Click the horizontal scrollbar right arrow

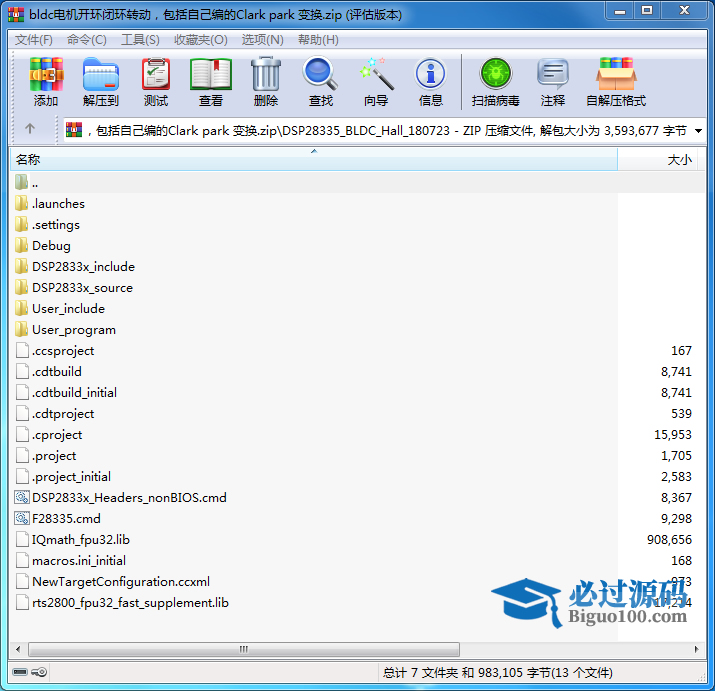697,649
